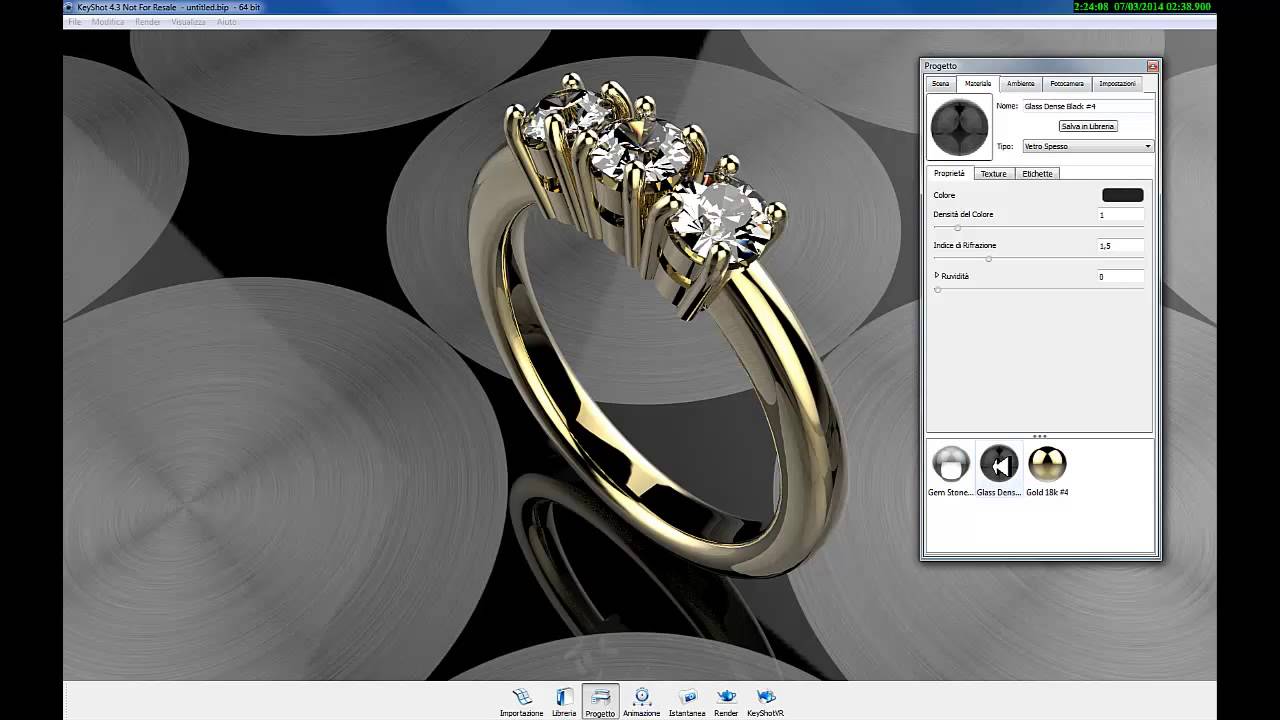The width and height of the screenshot is (1280, 720).
Task: Open the Tipo dropdown showing Vetro Spesso
Action: point(1088,146)
